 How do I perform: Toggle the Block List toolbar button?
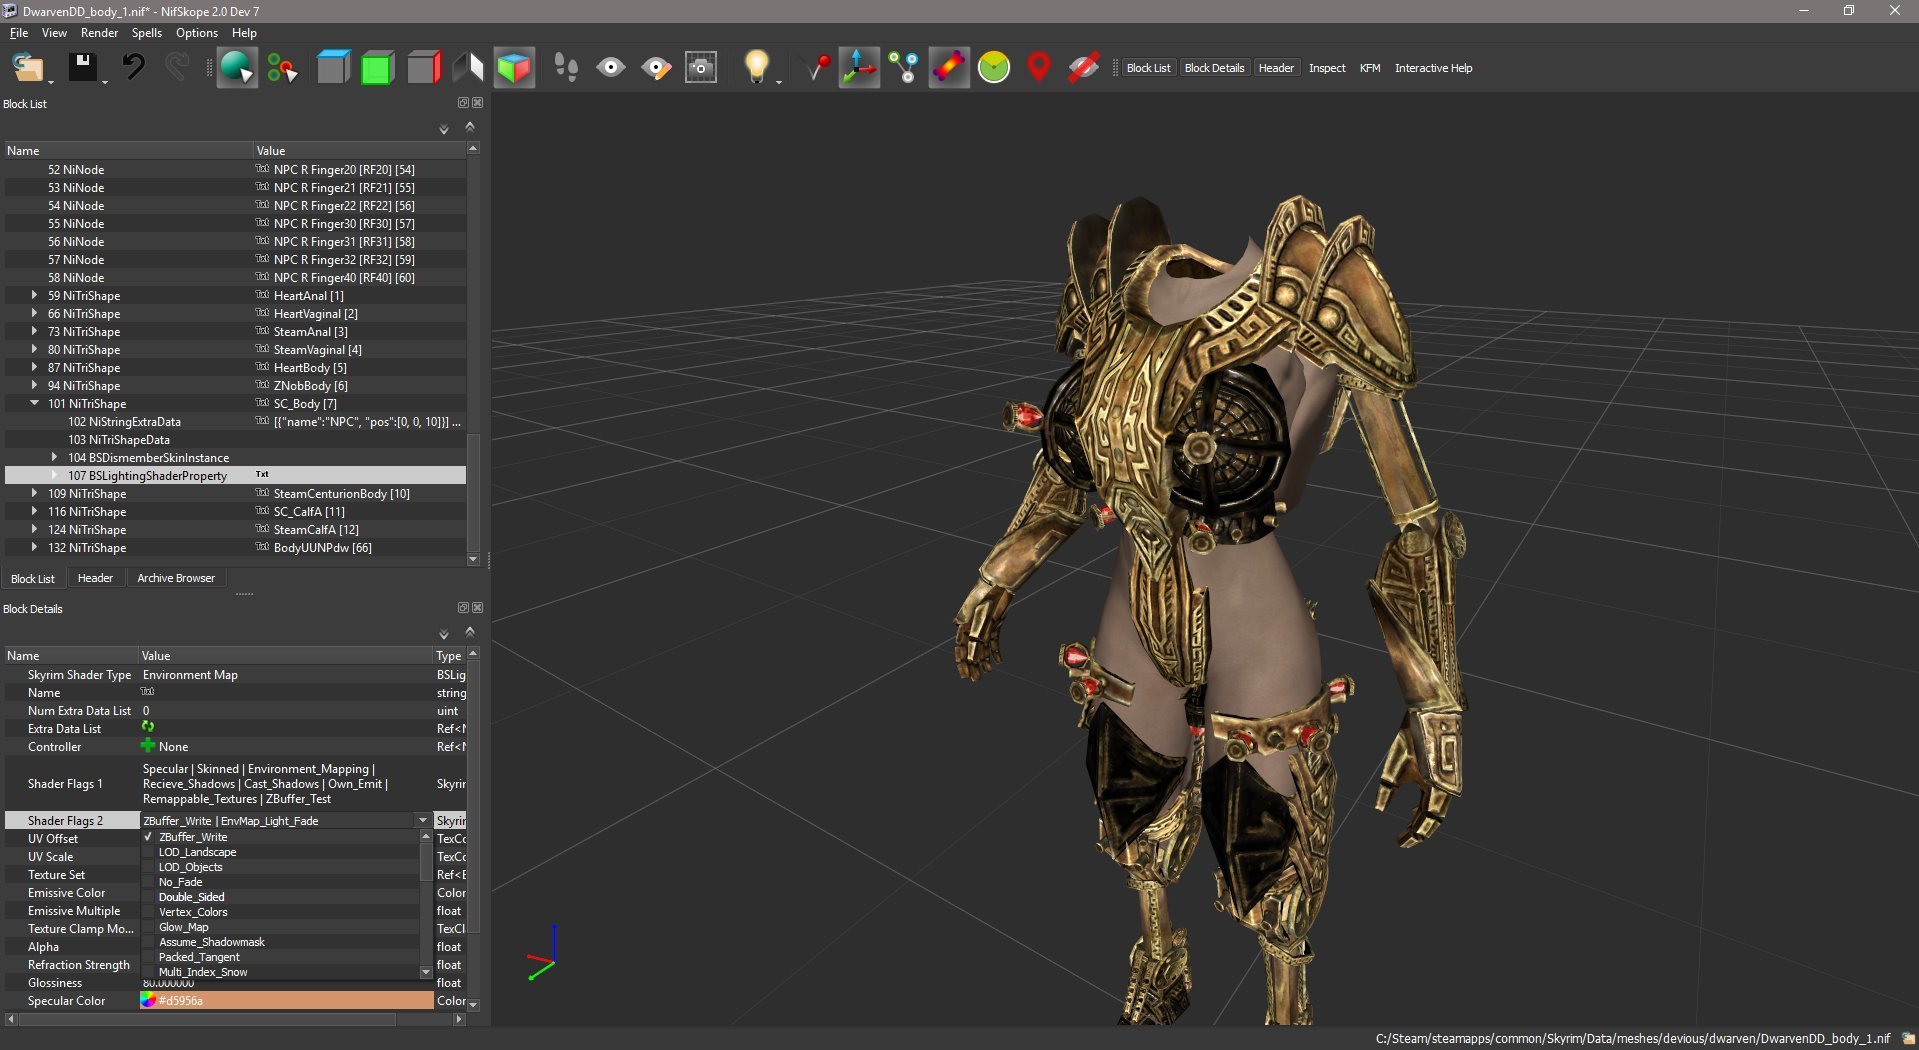pyautogui.click(x=1148, y=68)
